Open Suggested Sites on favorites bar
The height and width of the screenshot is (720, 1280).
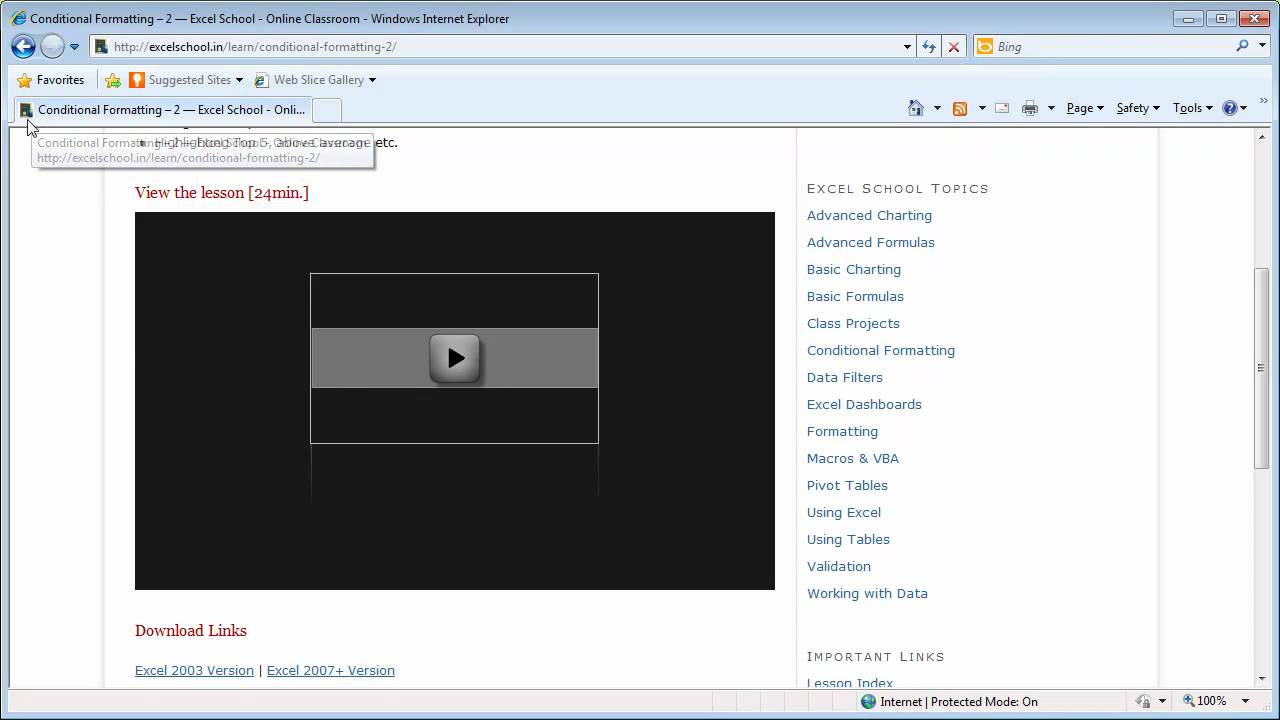(x=186, y=80)
